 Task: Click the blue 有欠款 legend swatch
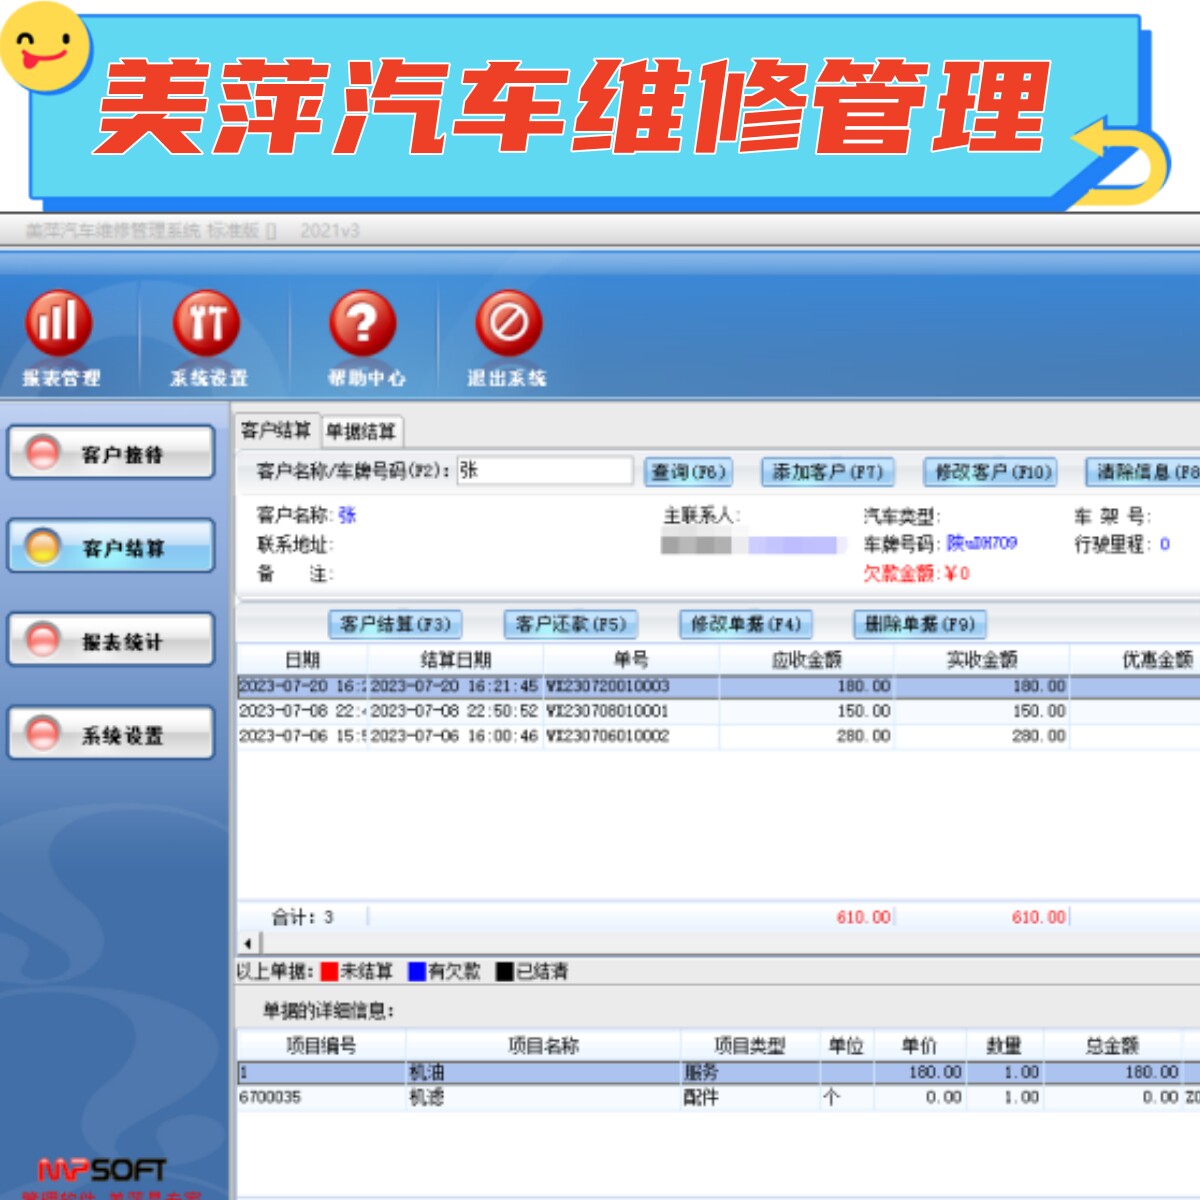tap(417, 971)
